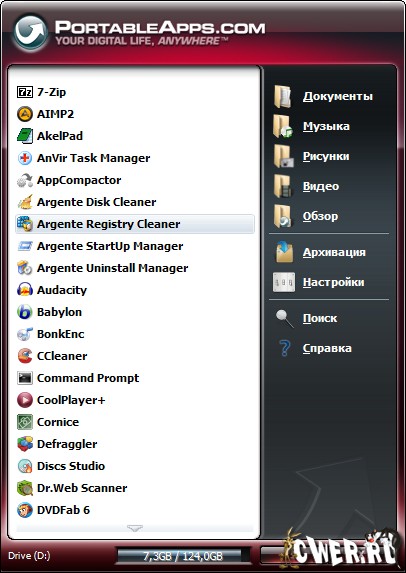Launch CCleaner from its red icon
The height and width of the screenshot is (573, 406).
25,356
